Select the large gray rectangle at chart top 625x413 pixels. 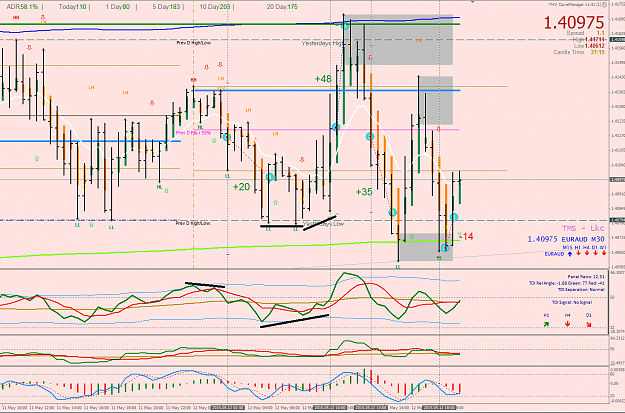click(x=398, y=40)
